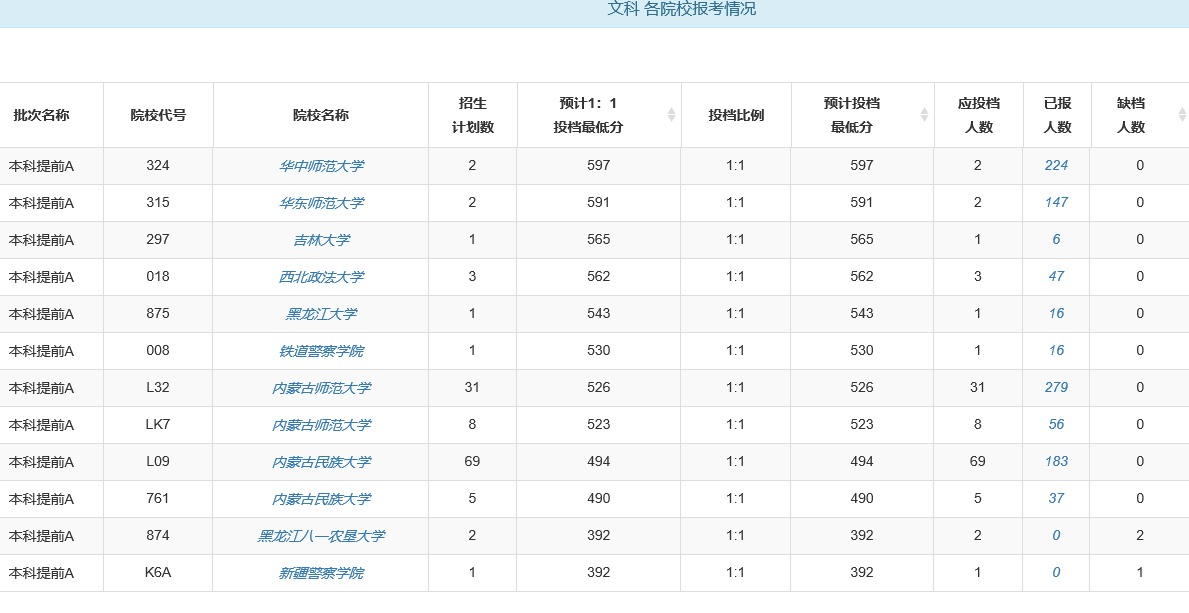Click applicant count 183 link

coord(1056,462)
